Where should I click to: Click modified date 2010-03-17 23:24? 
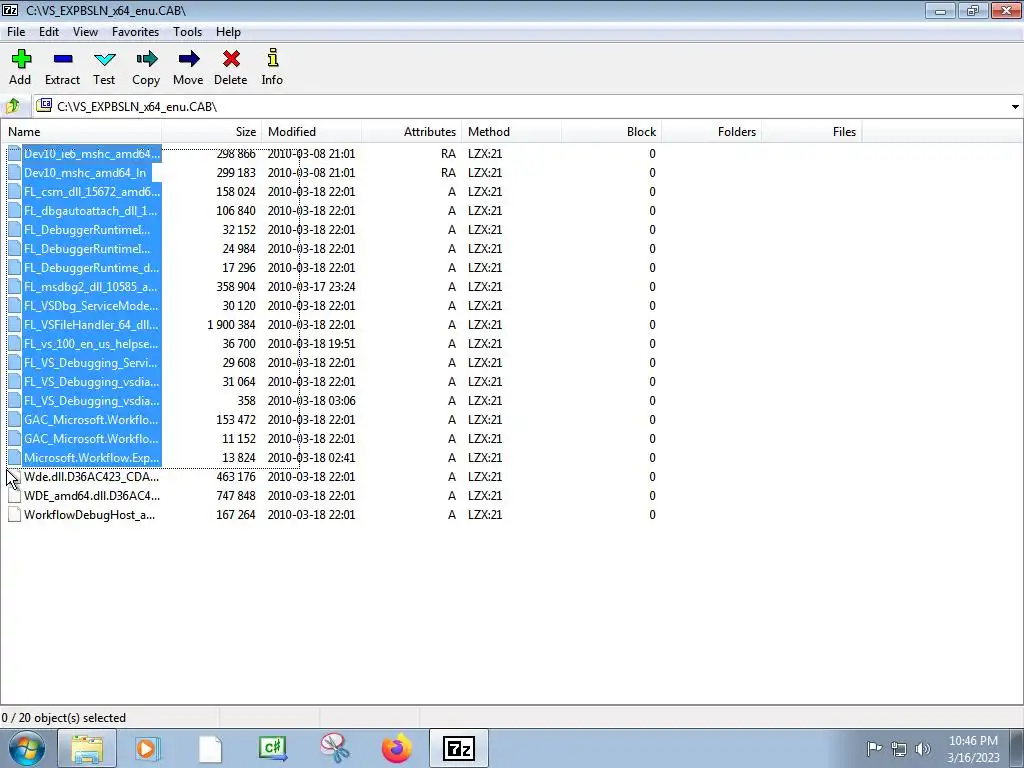(x=312, y=287)
